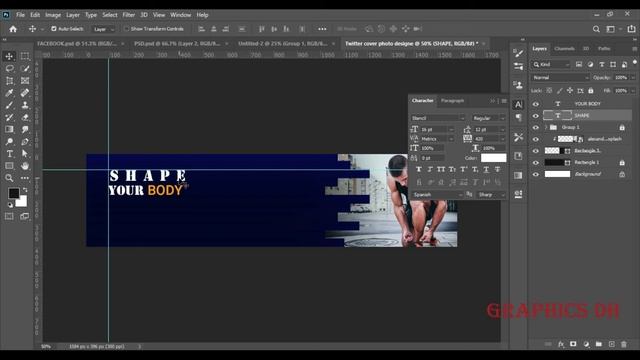
Task: Open the Filter menu
Action: coord(129,15)
